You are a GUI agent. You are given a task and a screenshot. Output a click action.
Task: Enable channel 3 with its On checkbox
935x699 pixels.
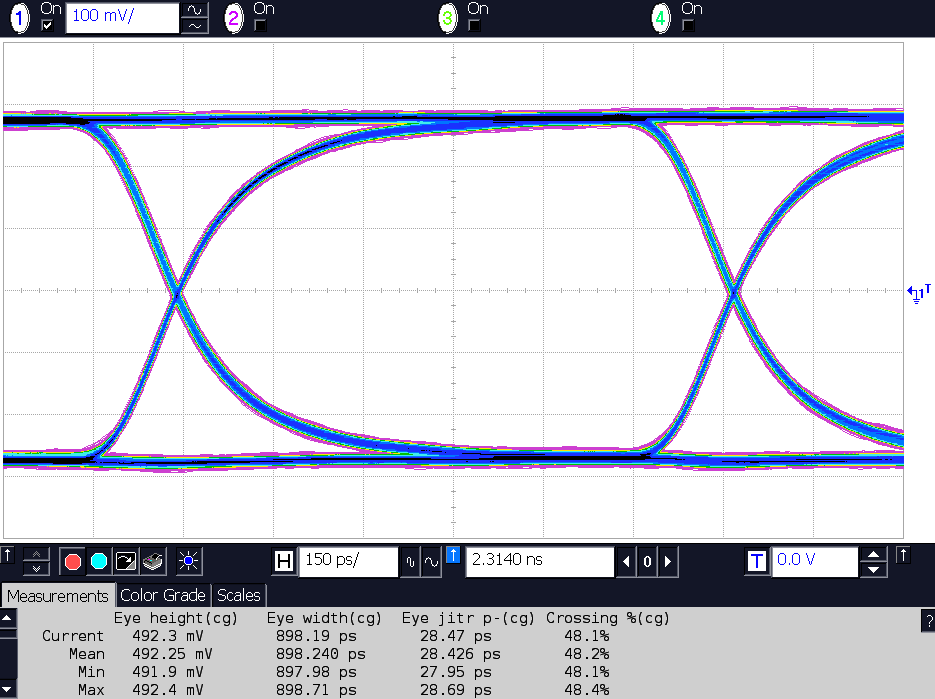click(474, 25)
